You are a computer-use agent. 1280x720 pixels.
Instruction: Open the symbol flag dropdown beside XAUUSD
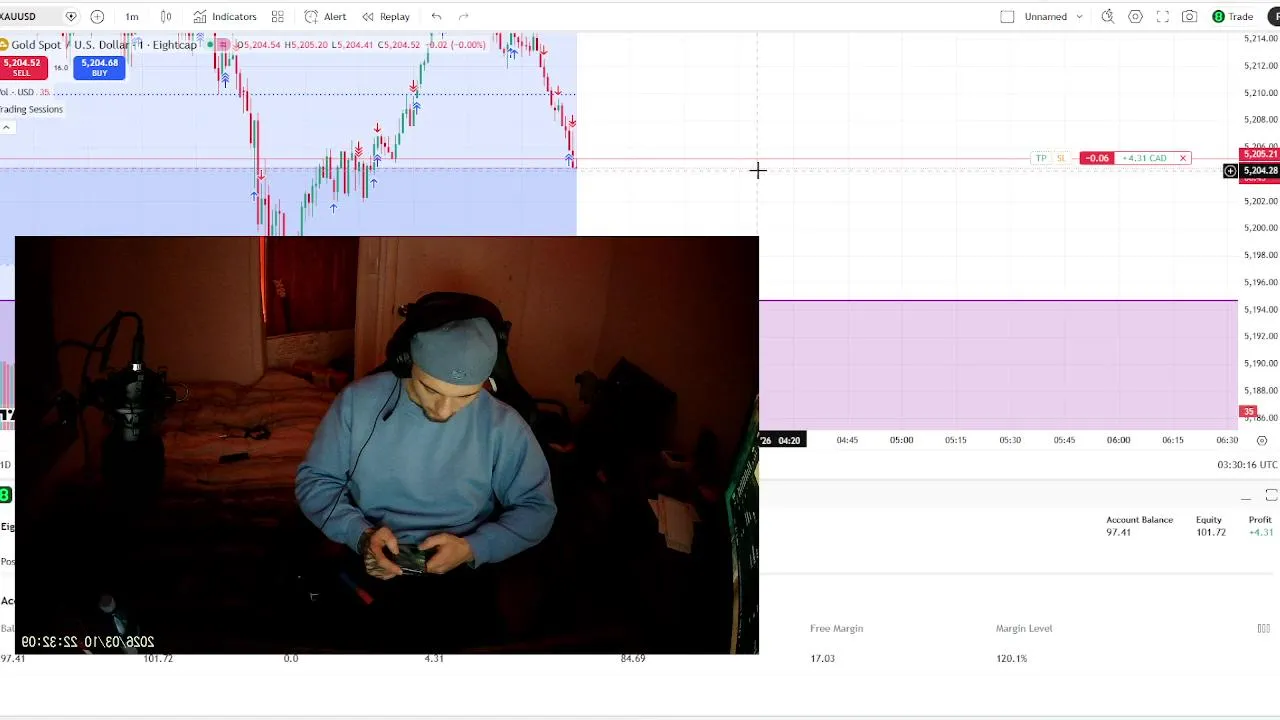(x=71, y=16)
